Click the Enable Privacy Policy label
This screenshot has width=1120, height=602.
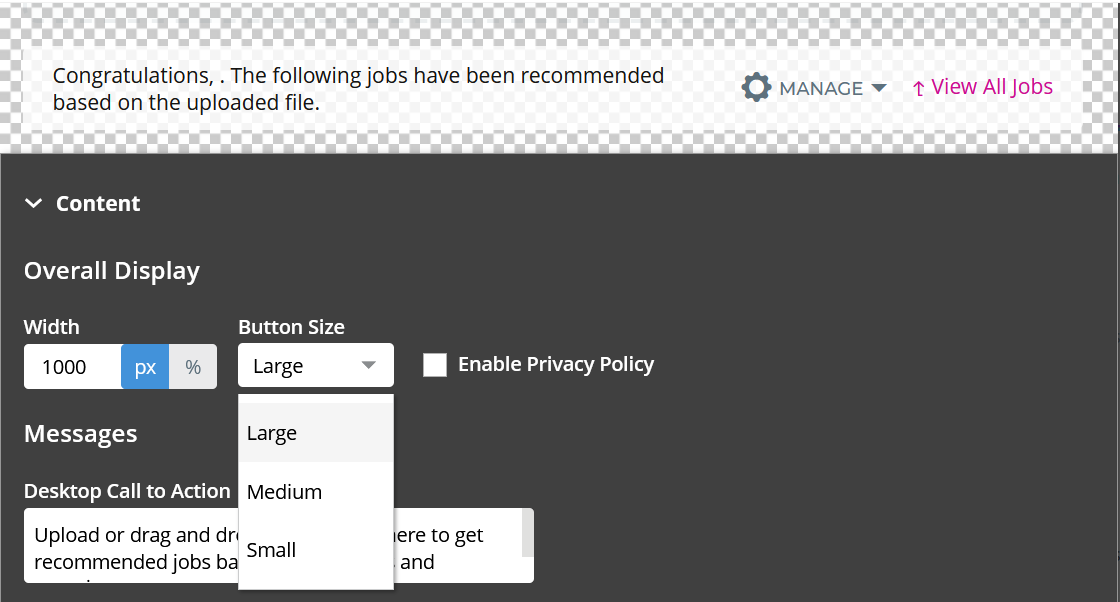pos(556,364)
